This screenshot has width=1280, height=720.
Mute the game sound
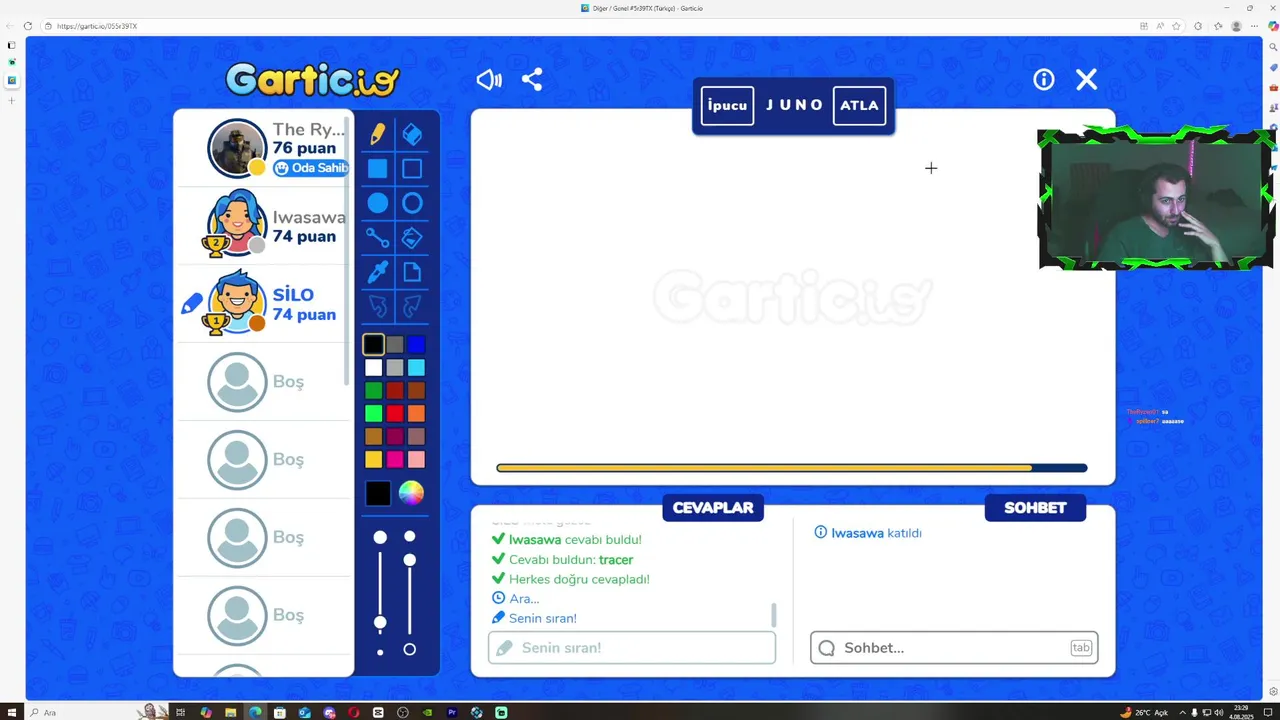[x=489, y=80]
